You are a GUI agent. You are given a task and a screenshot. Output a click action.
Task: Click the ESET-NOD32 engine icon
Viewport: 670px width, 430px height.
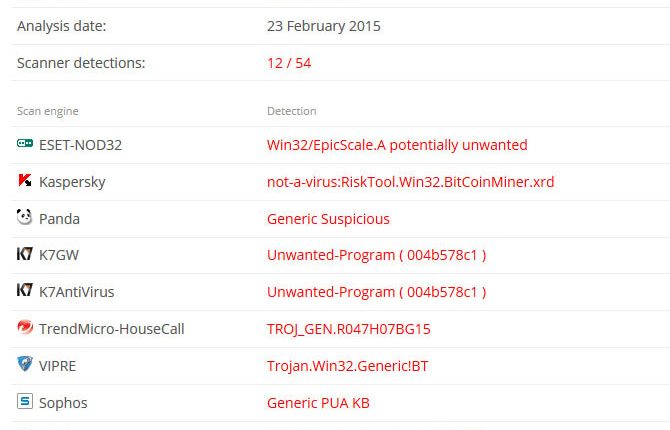click(25, 145)
